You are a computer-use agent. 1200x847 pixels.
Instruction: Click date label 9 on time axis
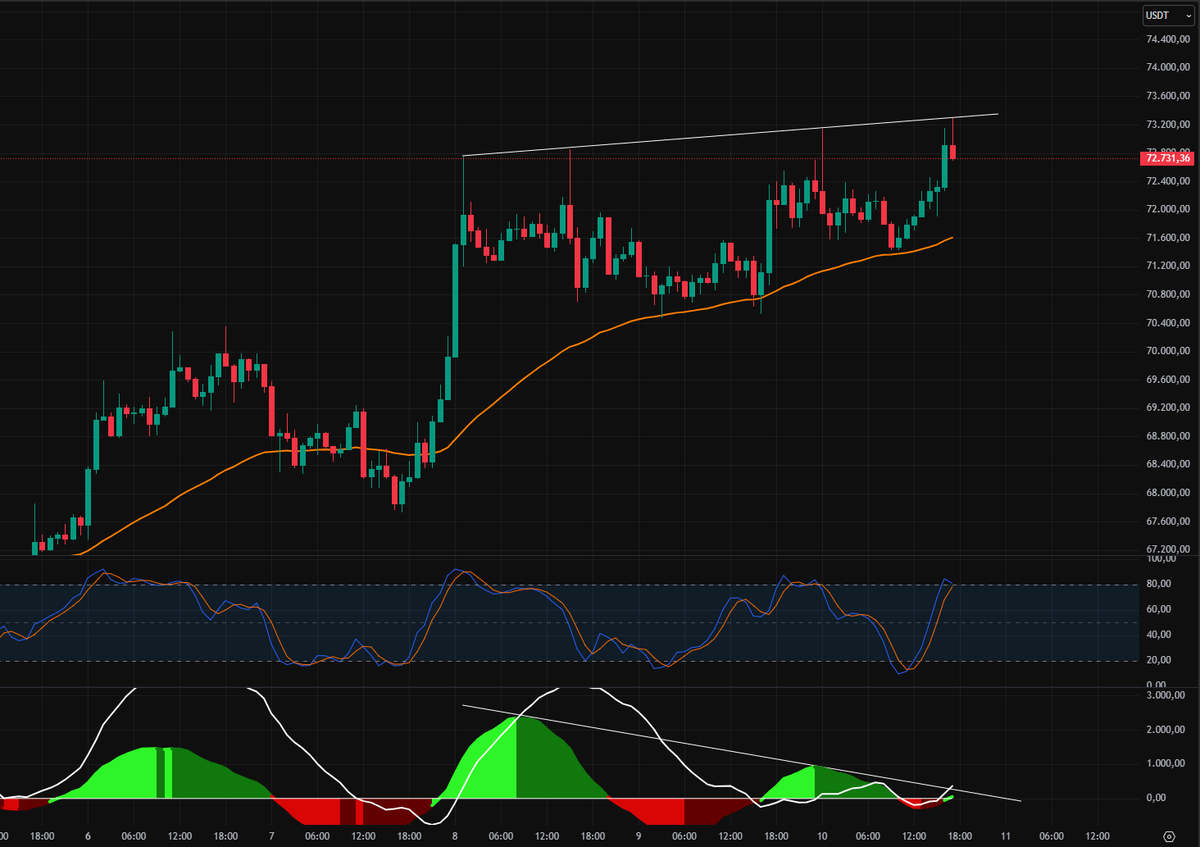(x=639, y=835)
